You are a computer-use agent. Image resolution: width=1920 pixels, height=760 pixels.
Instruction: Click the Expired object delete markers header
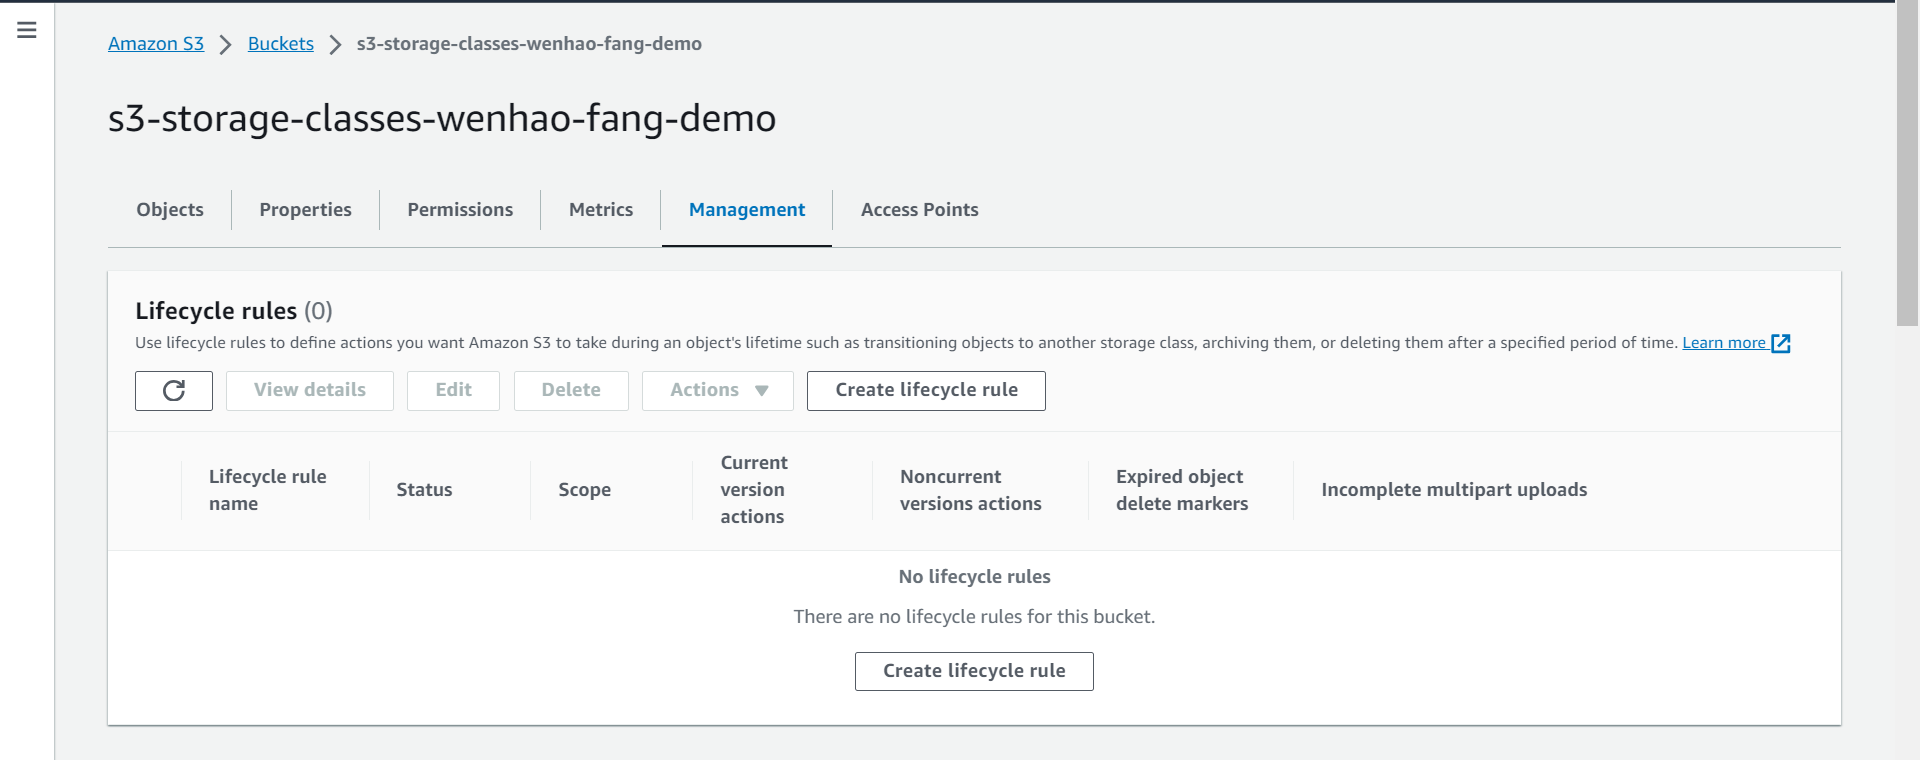(x=1182, y=490)
